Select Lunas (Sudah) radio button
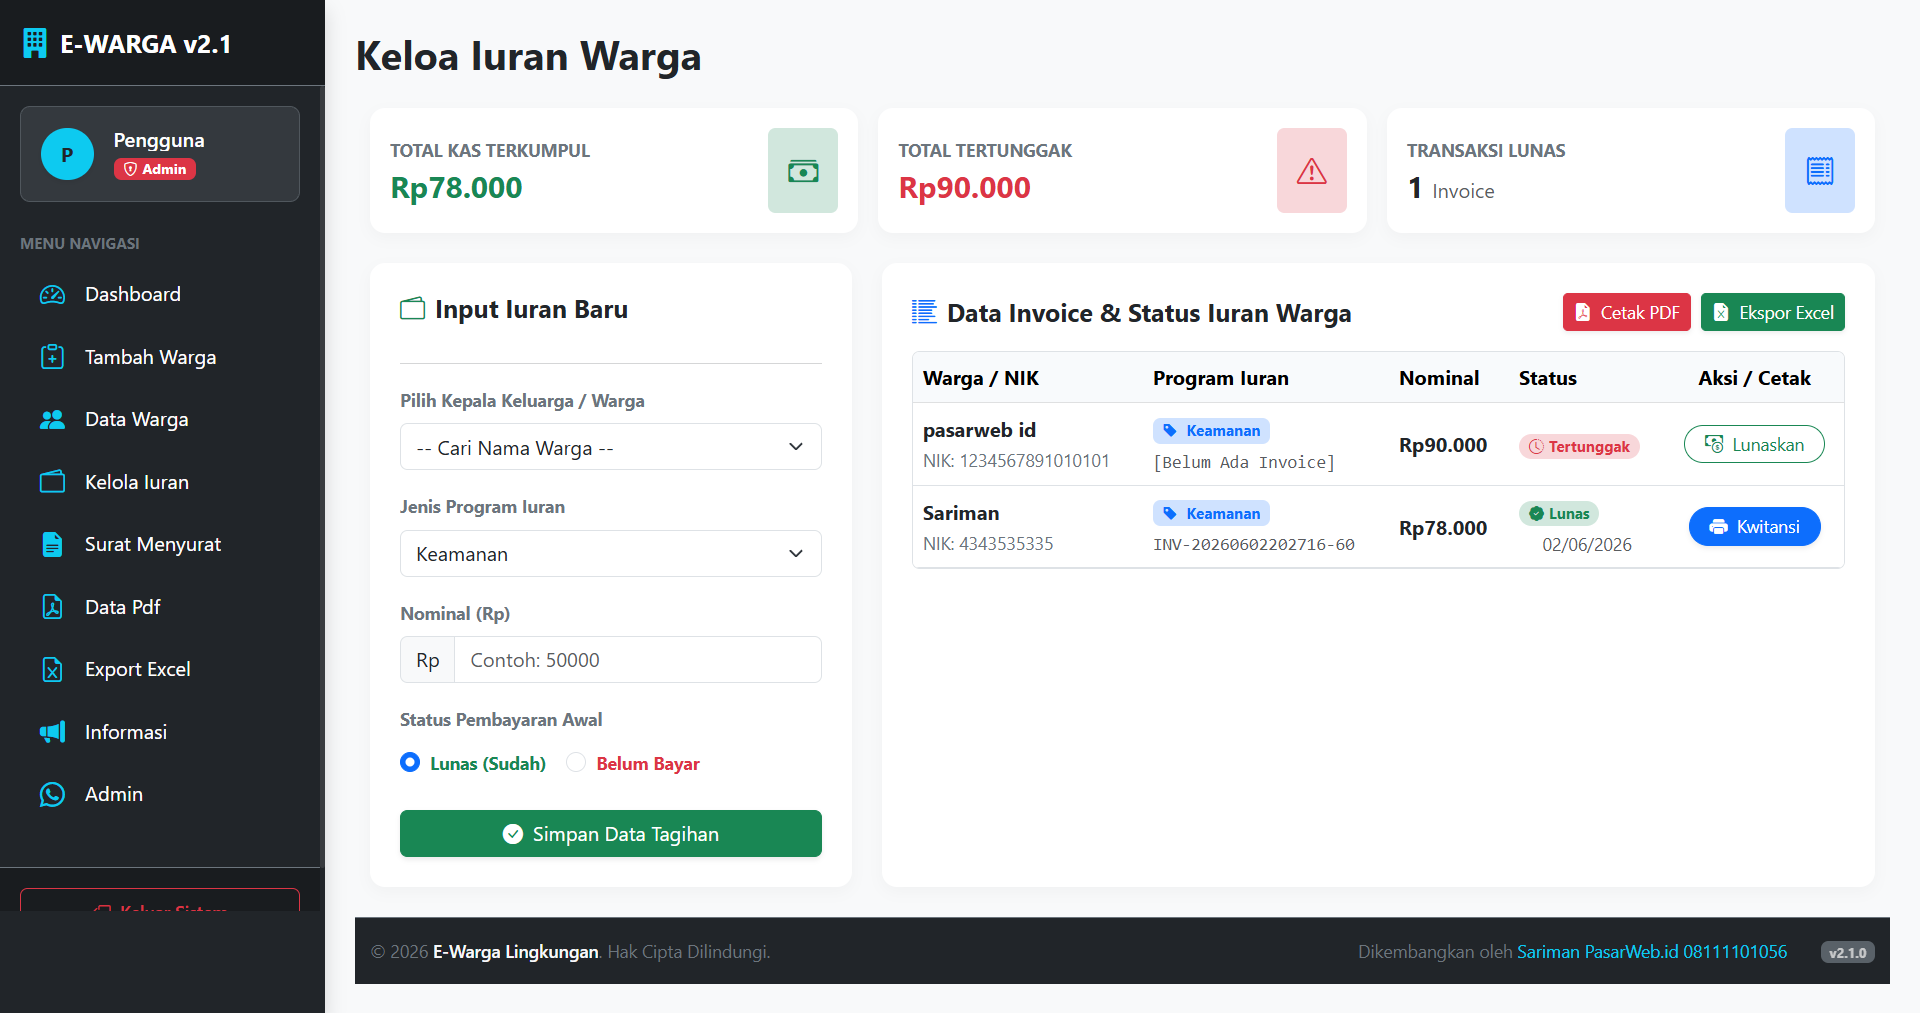Screen dimensions: 1920x1013 pos(410,762)
